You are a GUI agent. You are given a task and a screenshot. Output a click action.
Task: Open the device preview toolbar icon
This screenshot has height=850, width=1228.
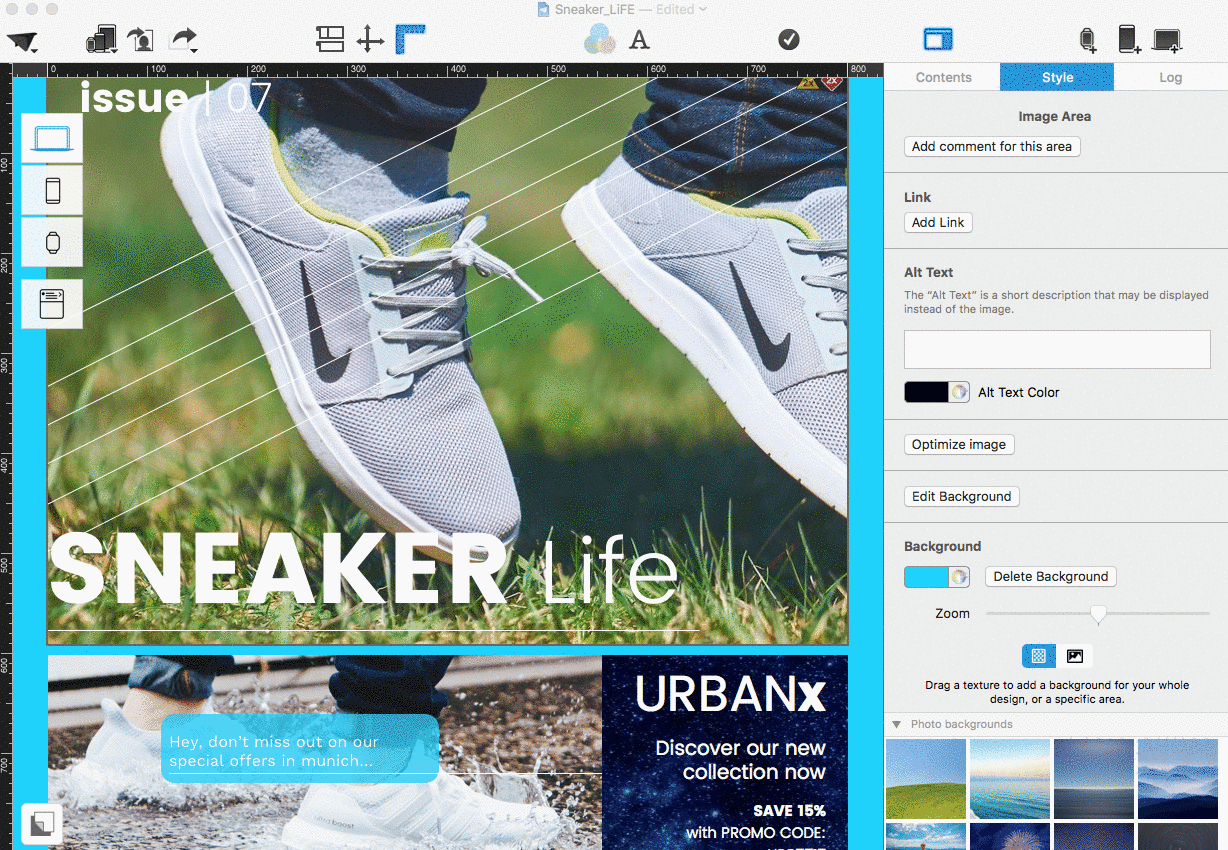pos(102,40)
